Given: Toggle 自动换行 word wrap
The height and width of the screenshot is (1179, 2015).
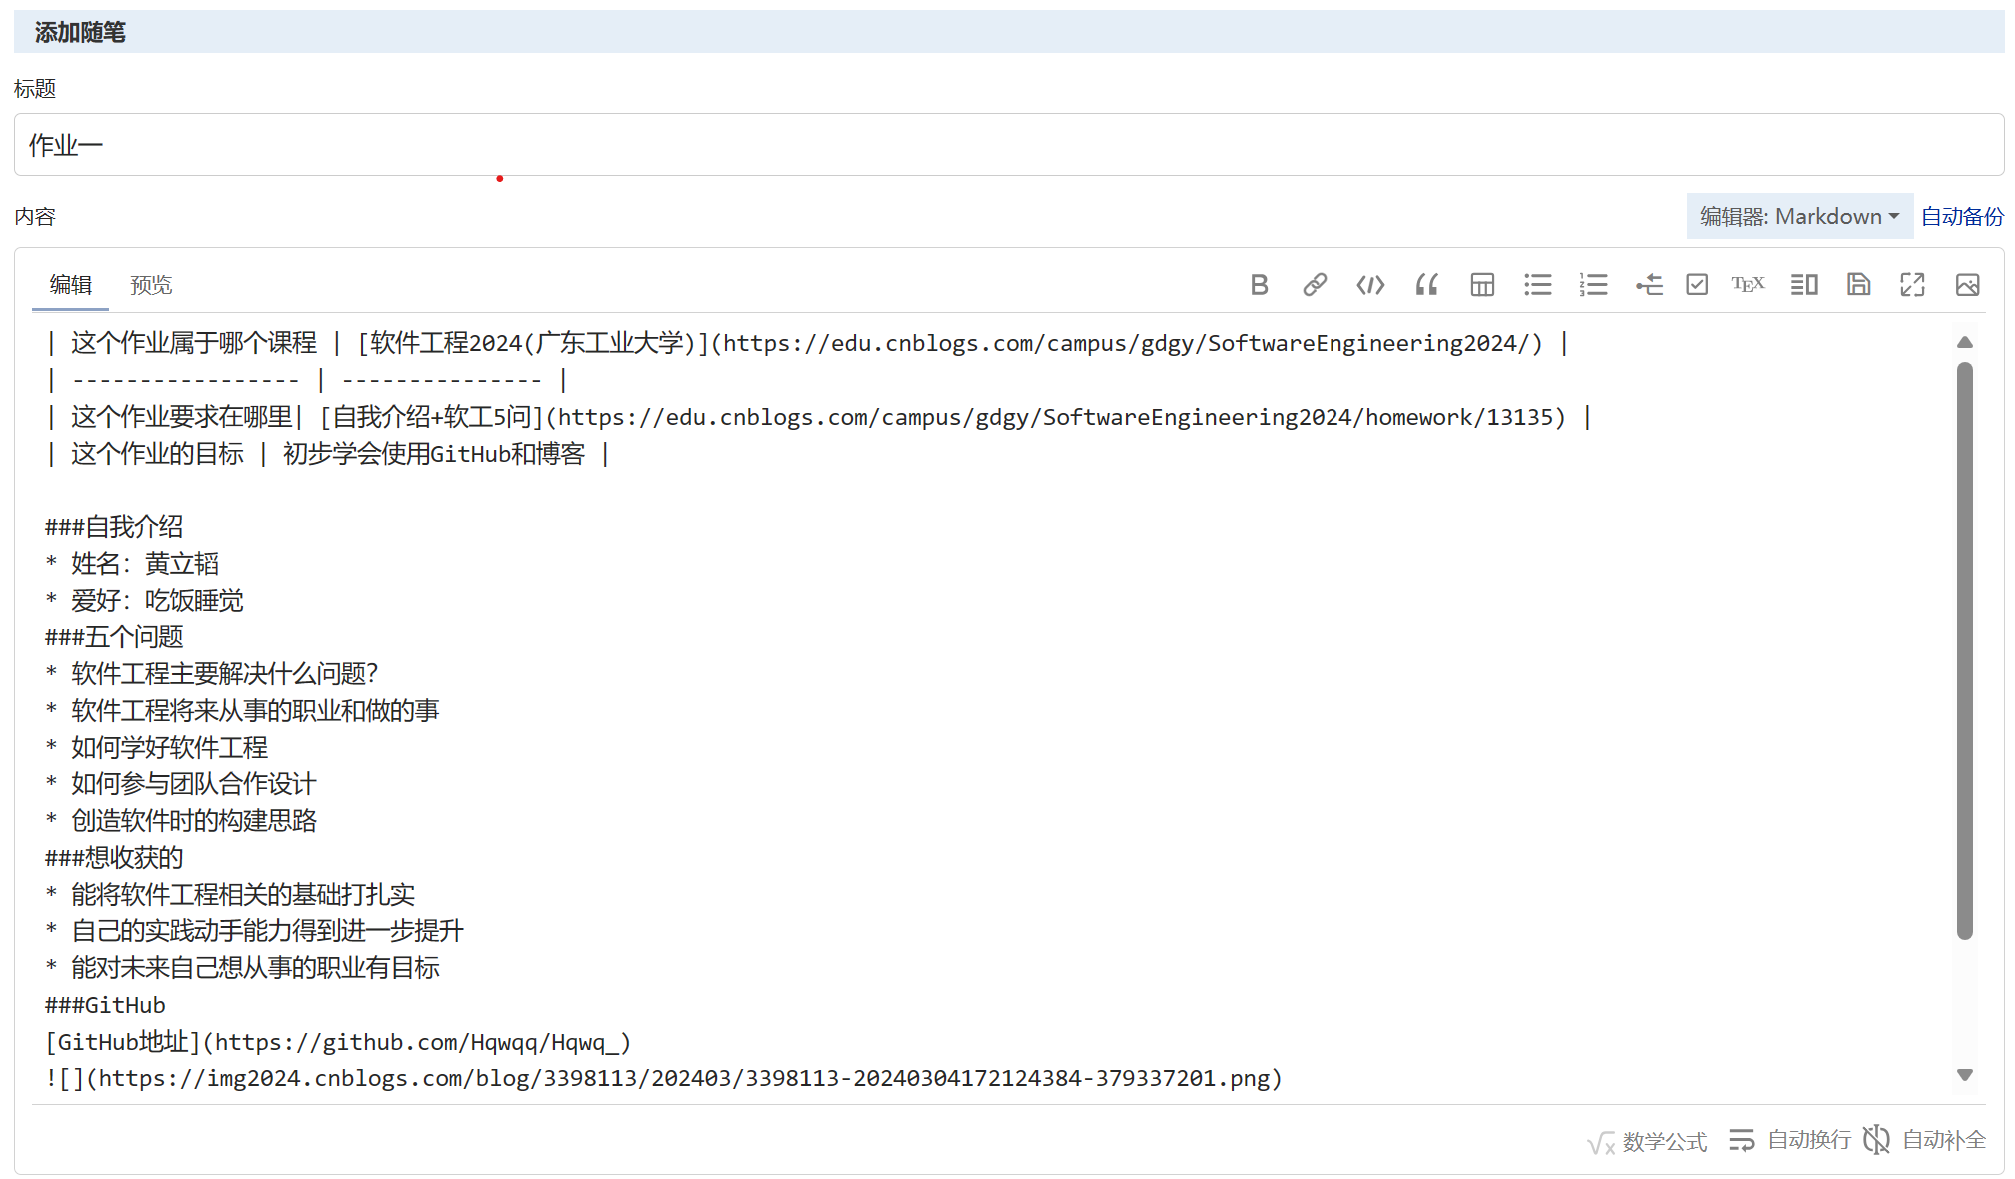Looking at the screenshot, I should point(1790,1140).
